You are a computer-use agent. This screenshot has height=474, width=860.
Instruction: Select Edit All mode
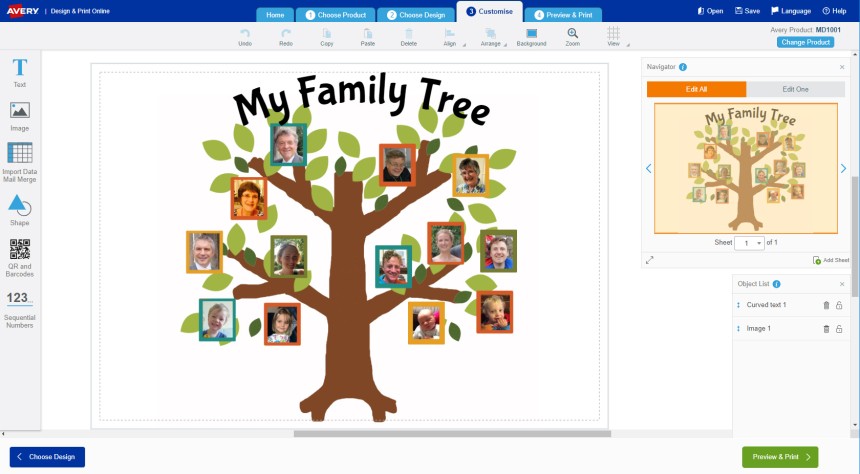coord(697,89)
